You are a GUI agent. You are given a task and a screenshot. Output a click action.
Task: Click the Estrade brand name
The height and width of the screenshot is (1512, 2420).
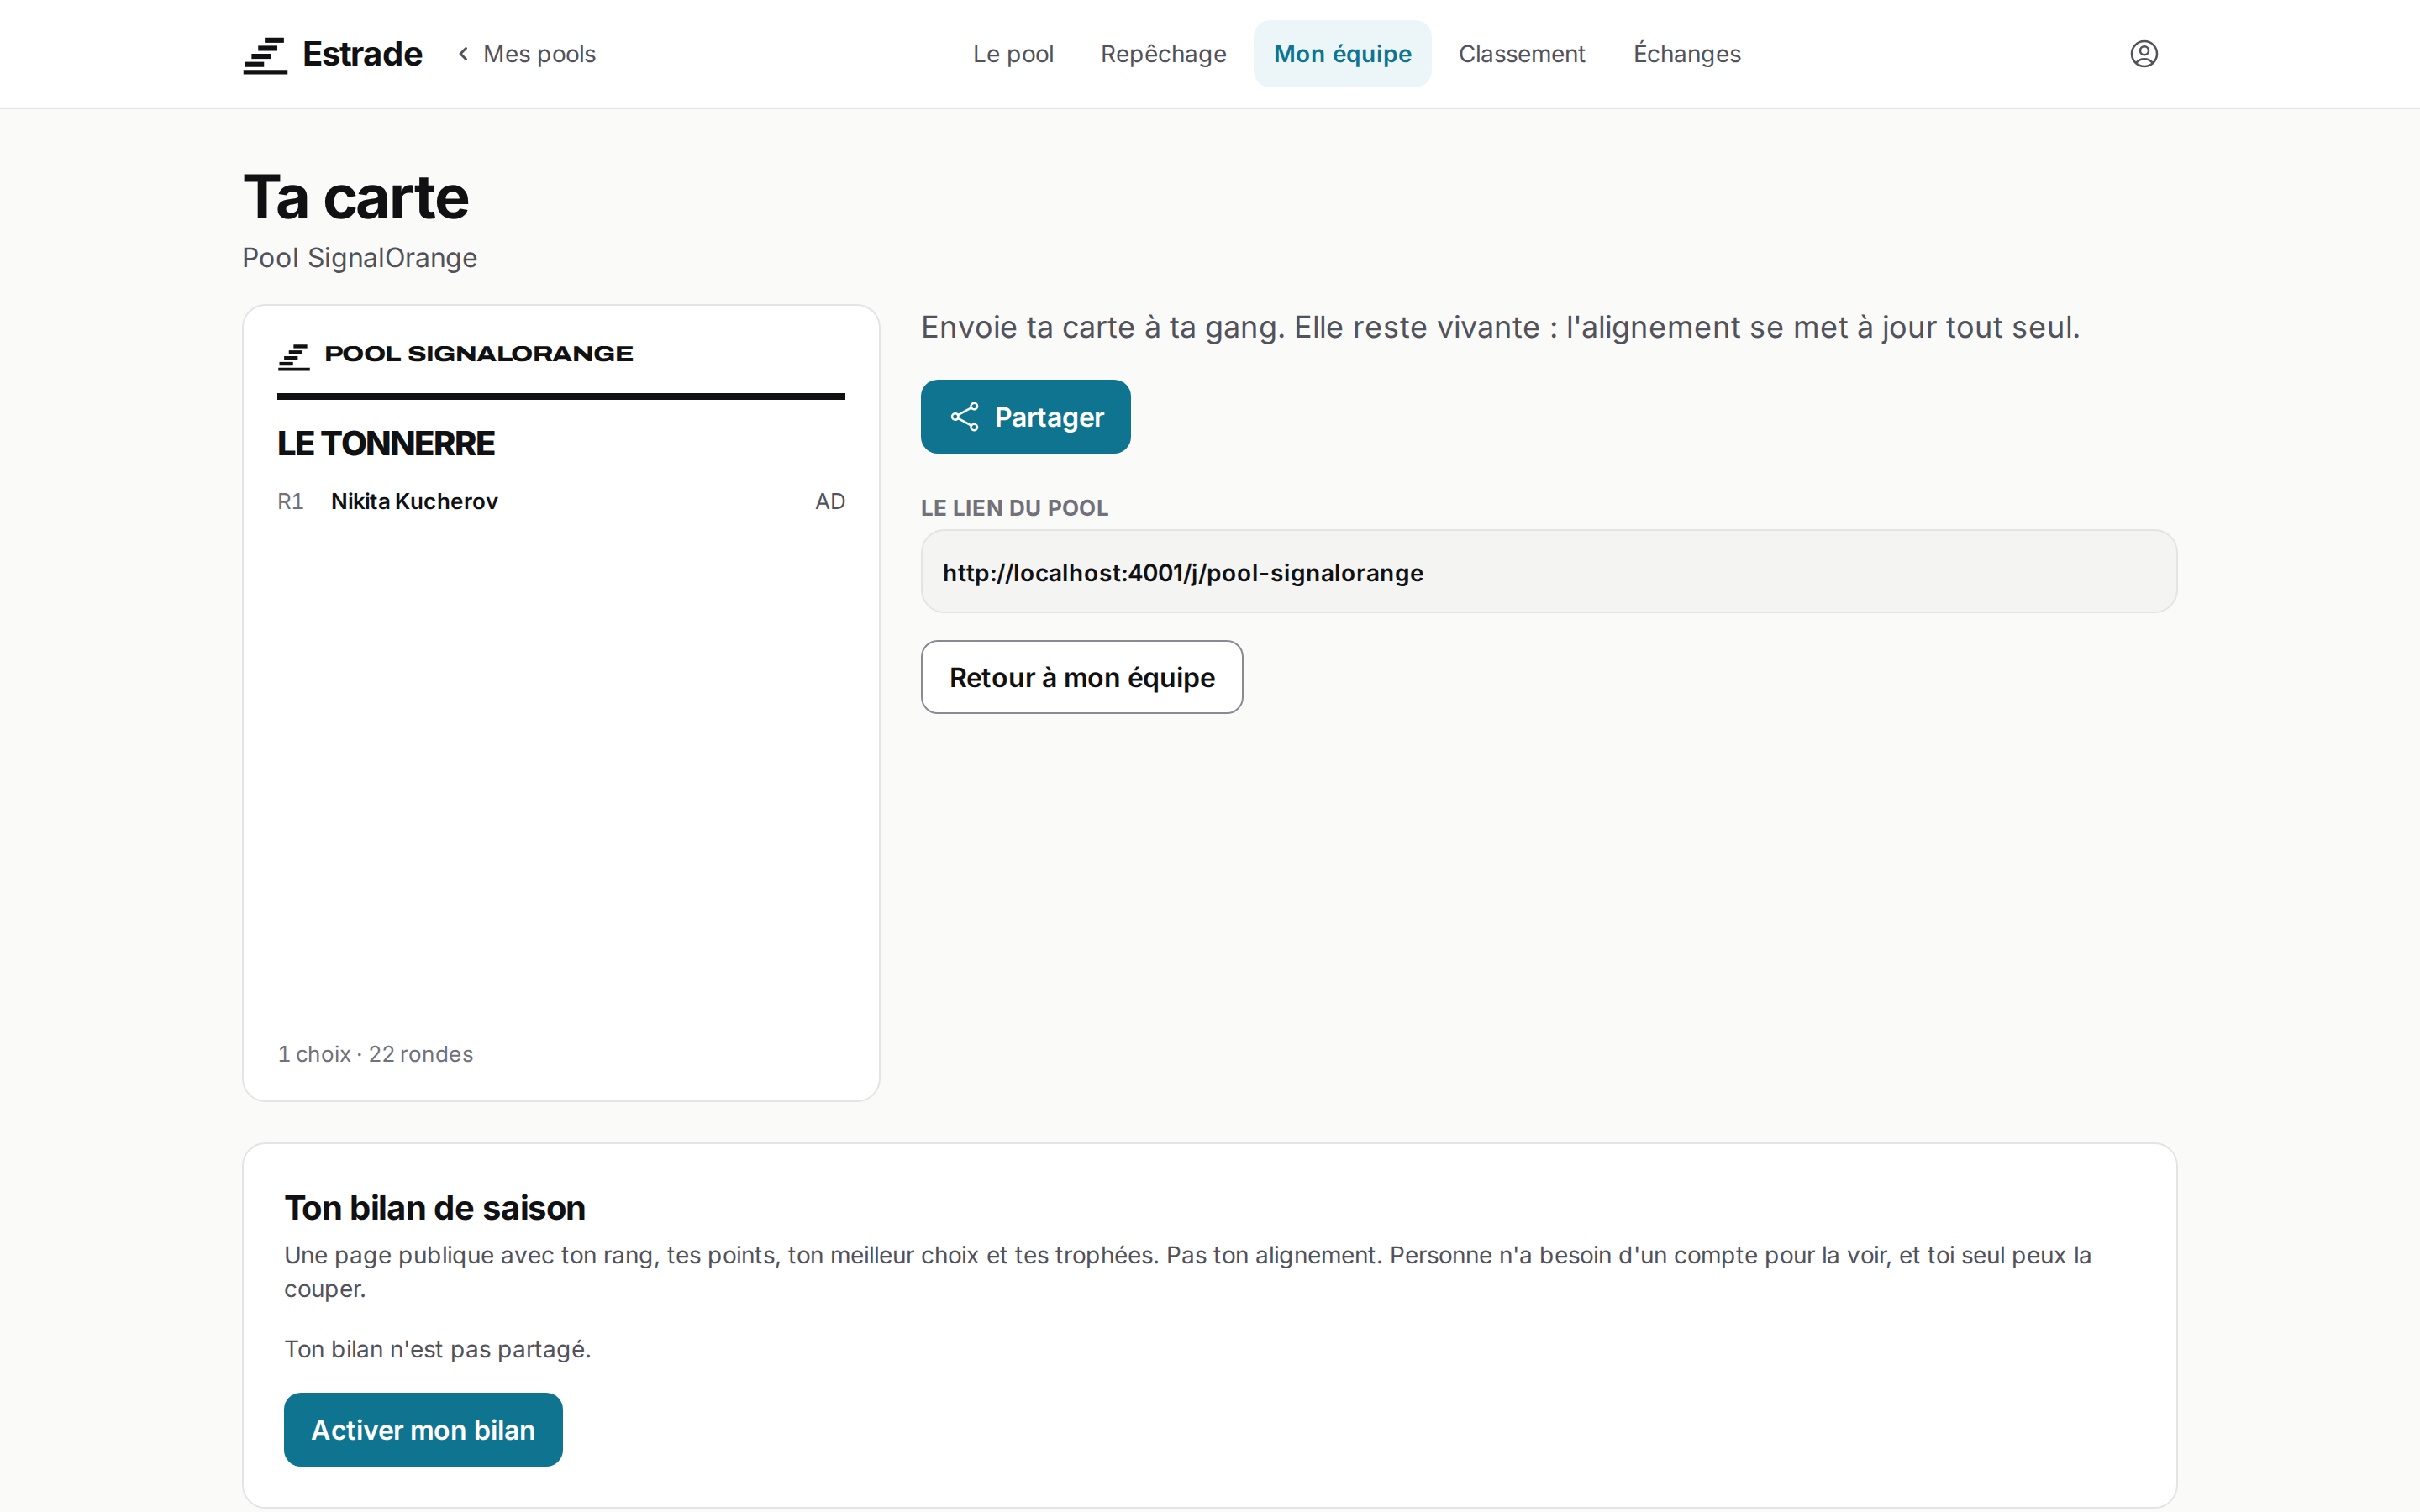362,54
